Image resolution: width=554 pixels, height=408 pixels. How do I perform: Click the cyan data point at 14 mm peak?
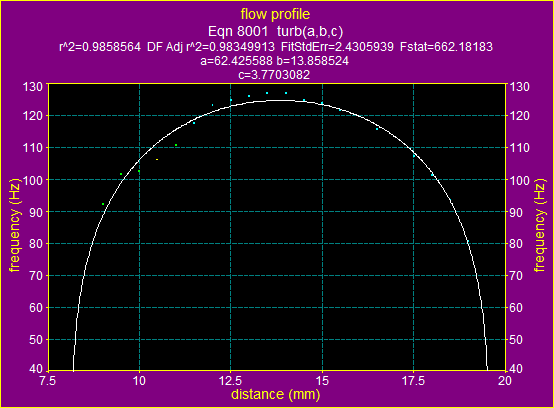[286, 93]
